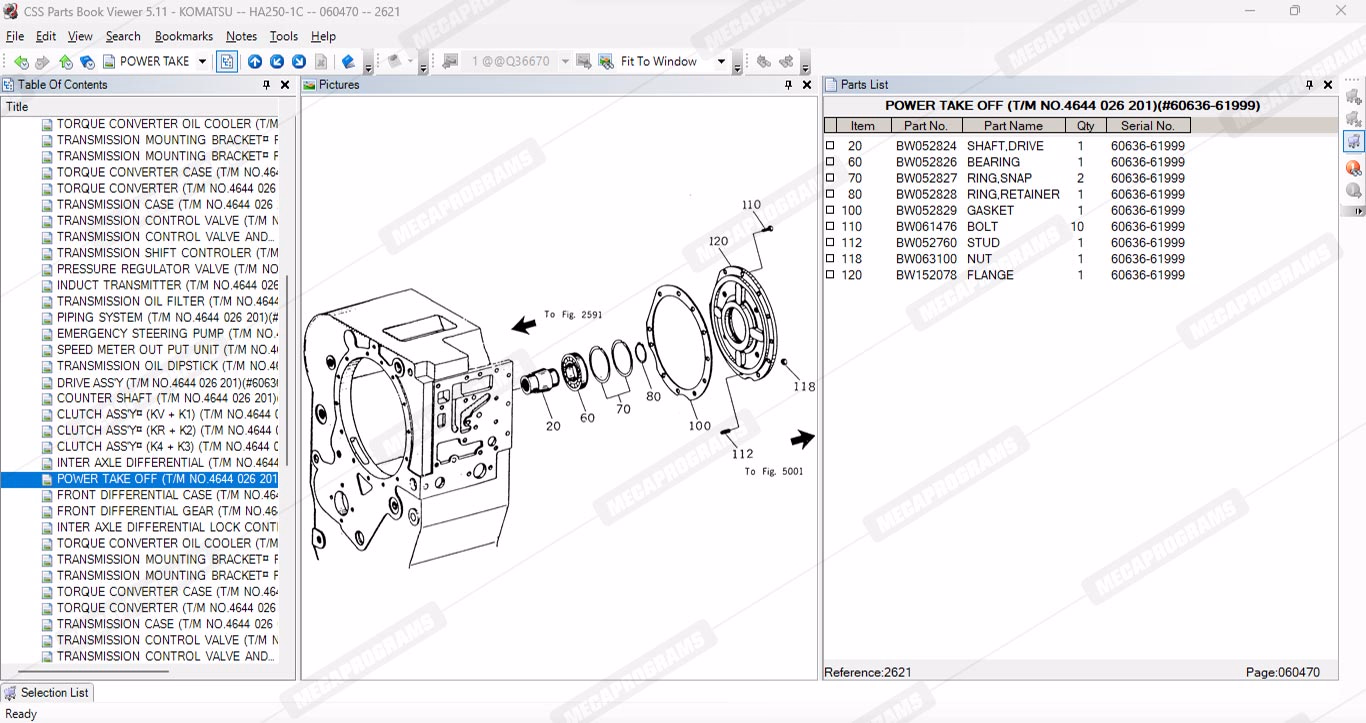Click the blue down-right arrow icon
Viewport: 1366px width, 723px height.
tap(299, 62)
